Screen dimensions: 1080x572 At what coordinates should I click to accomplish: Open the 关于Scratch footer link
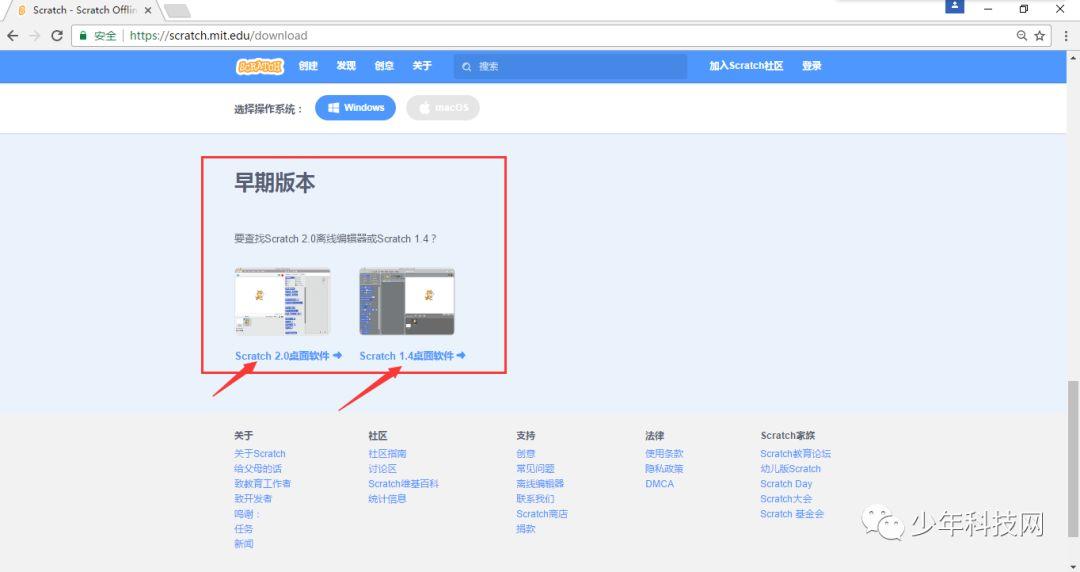point(260,454)
